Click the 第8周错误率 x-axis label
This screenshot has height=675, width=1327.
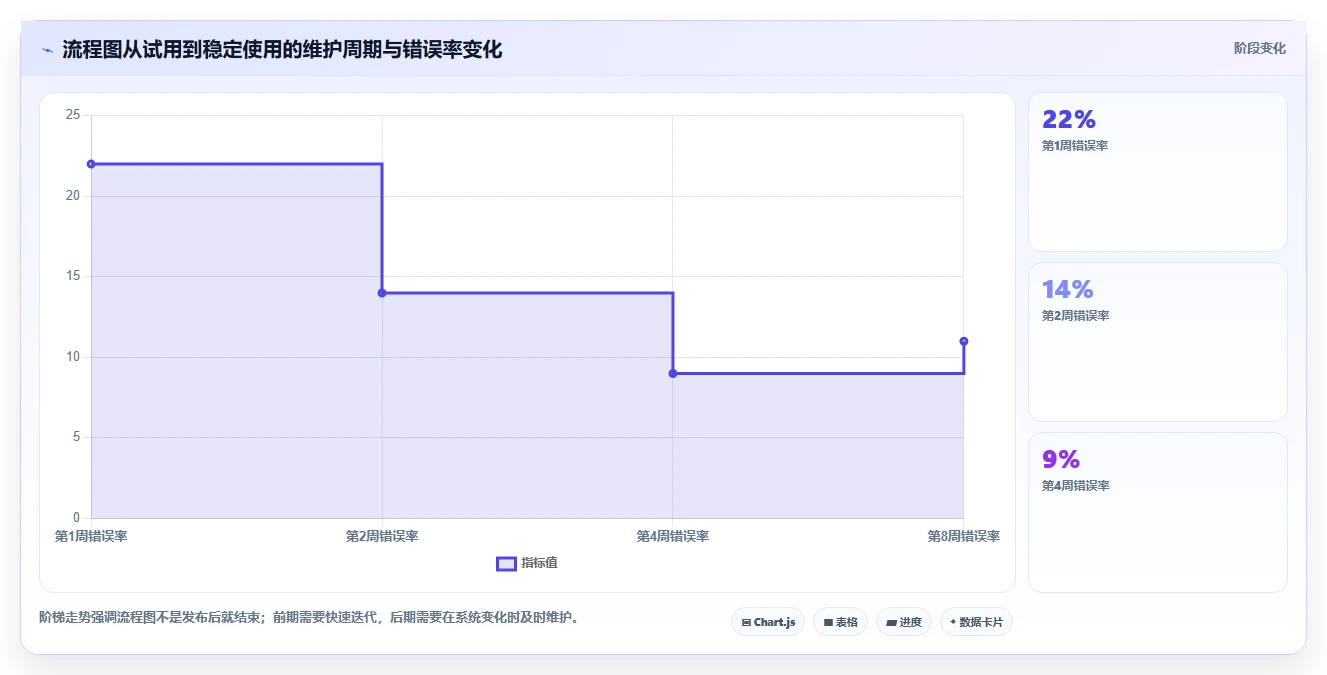click(964, 536)
